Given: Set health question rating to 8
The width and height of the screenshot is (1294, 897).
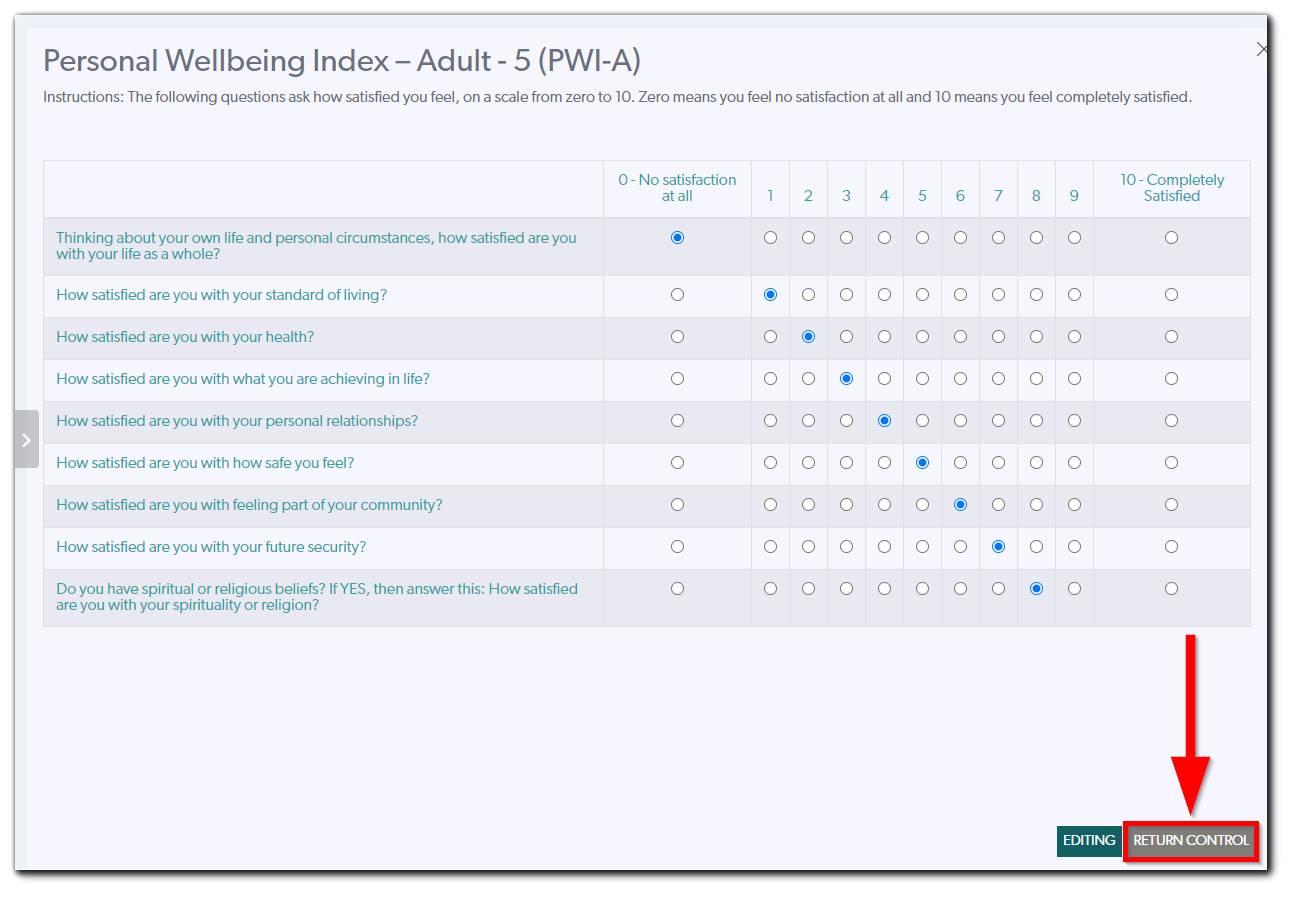Looking at the screenshot, I should point(1036,336).
